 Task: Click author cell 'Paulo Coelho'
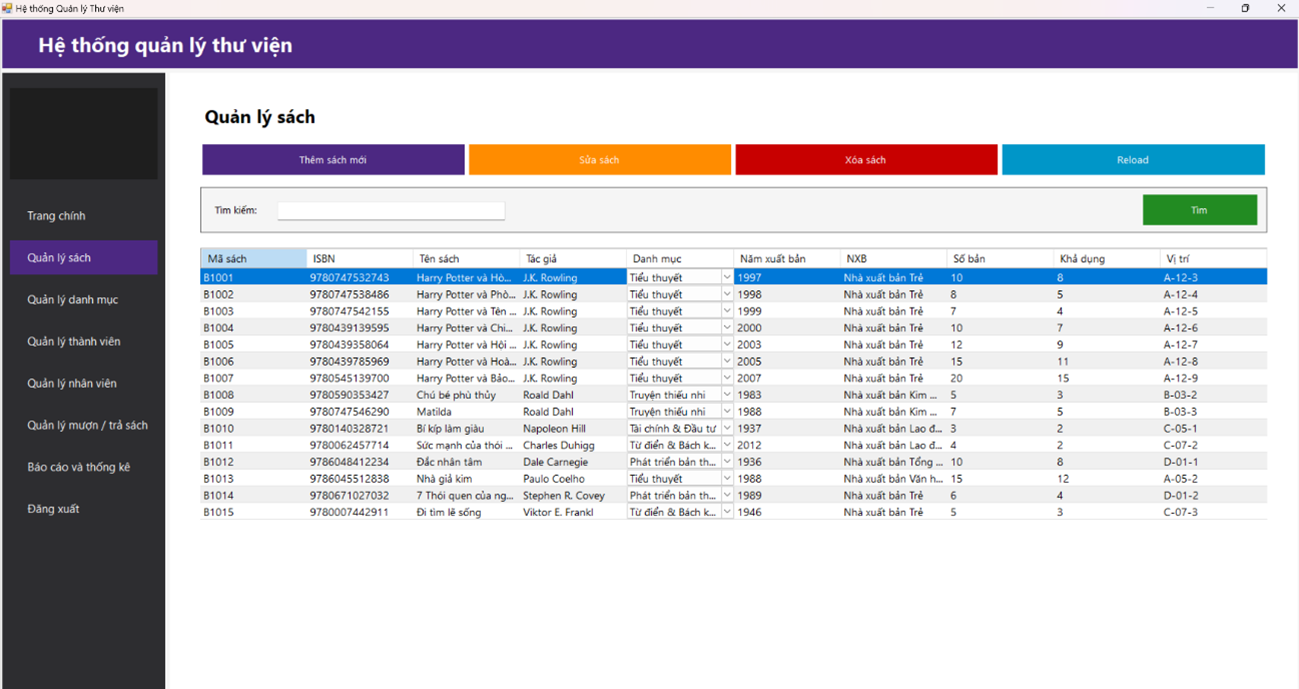[x=573, y=479]
